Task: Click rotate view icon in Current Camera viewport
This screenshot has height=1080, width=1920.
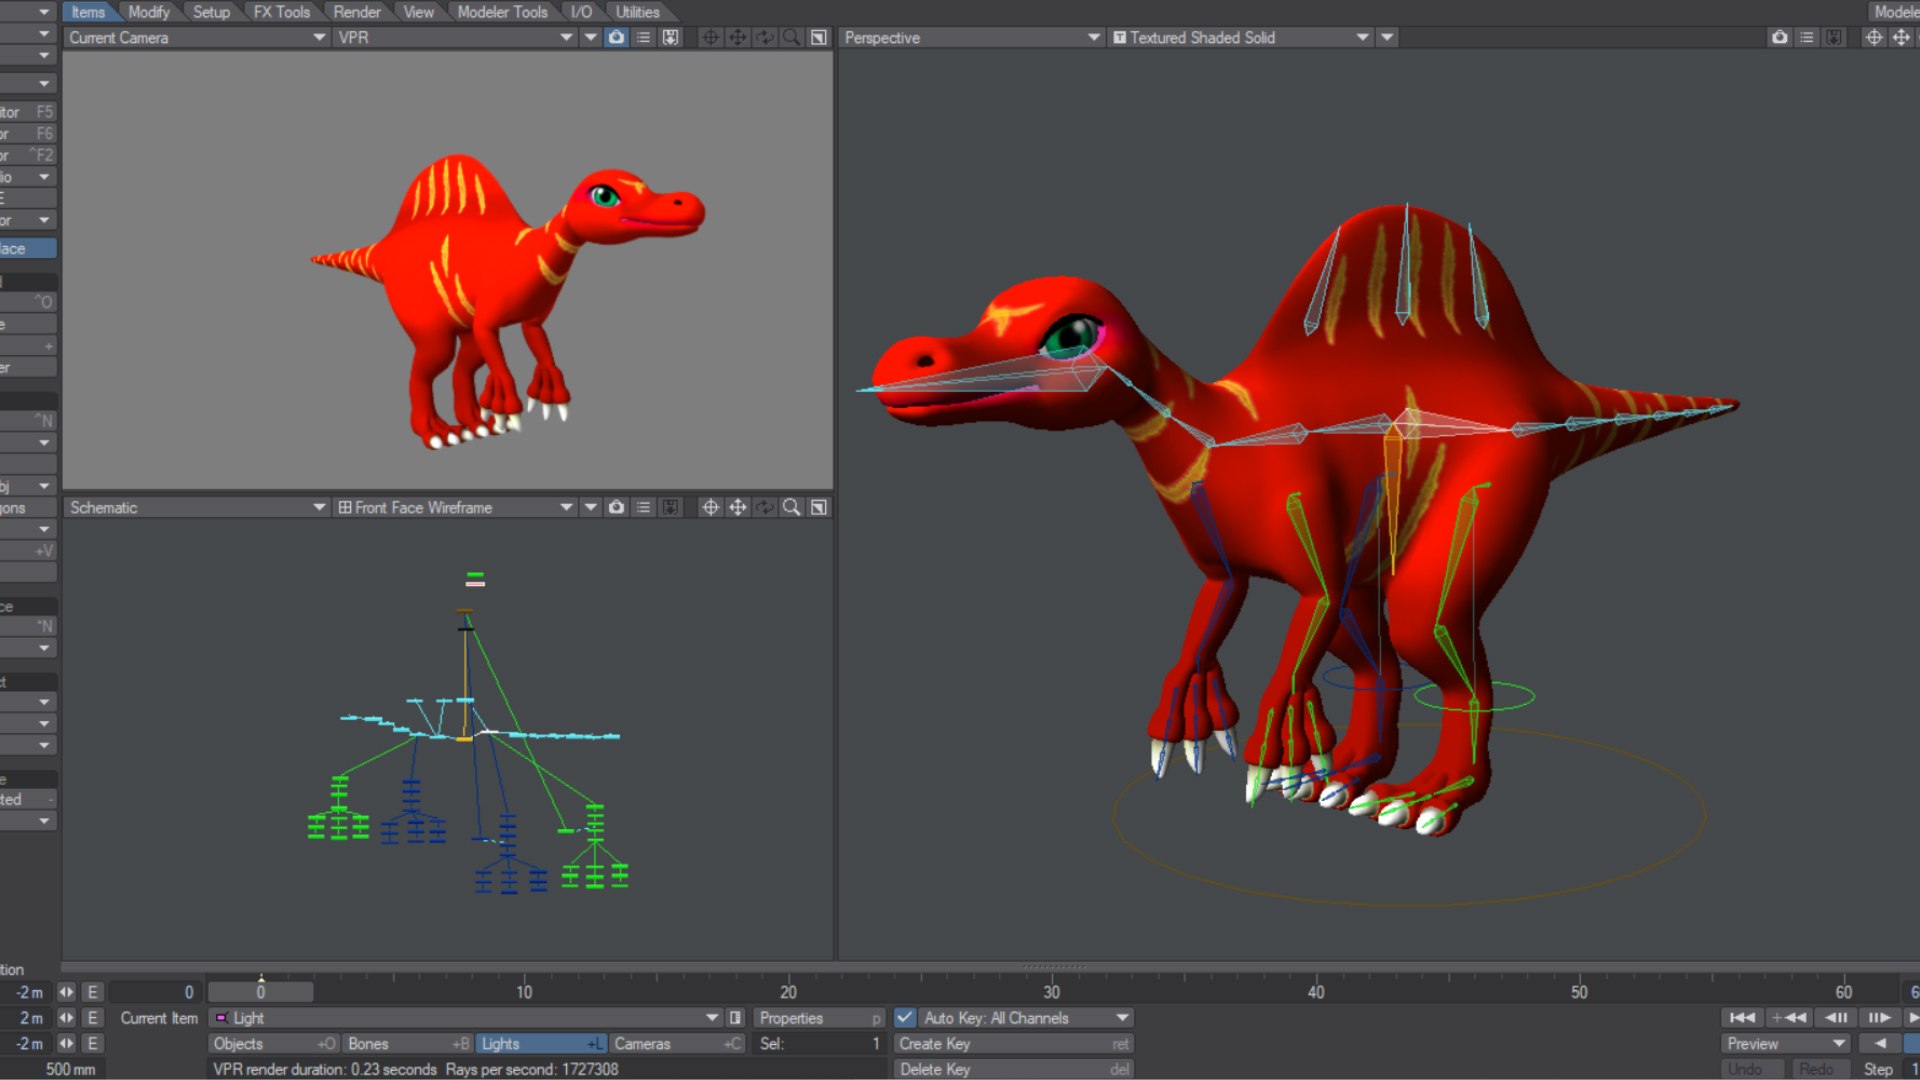Action: [764, 37]
